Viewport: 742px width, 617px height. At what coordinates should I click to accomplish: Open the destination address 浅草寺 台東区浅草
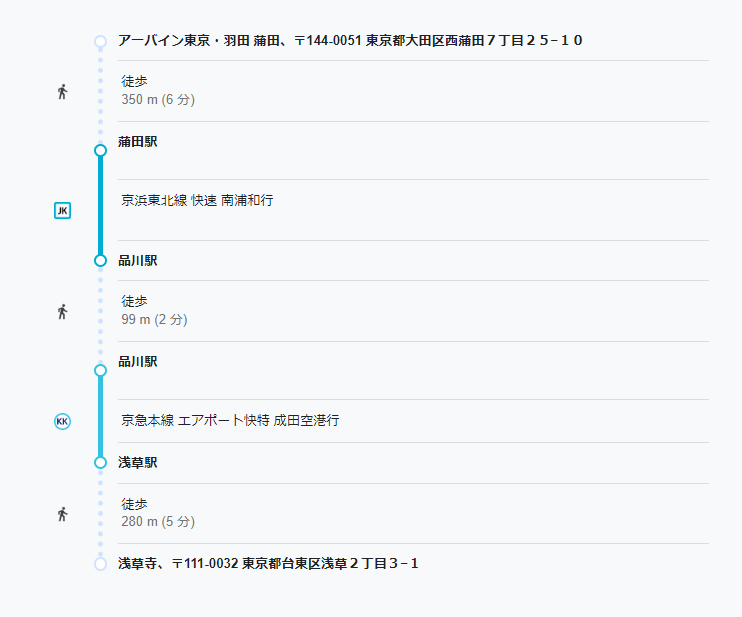[268, 564]
